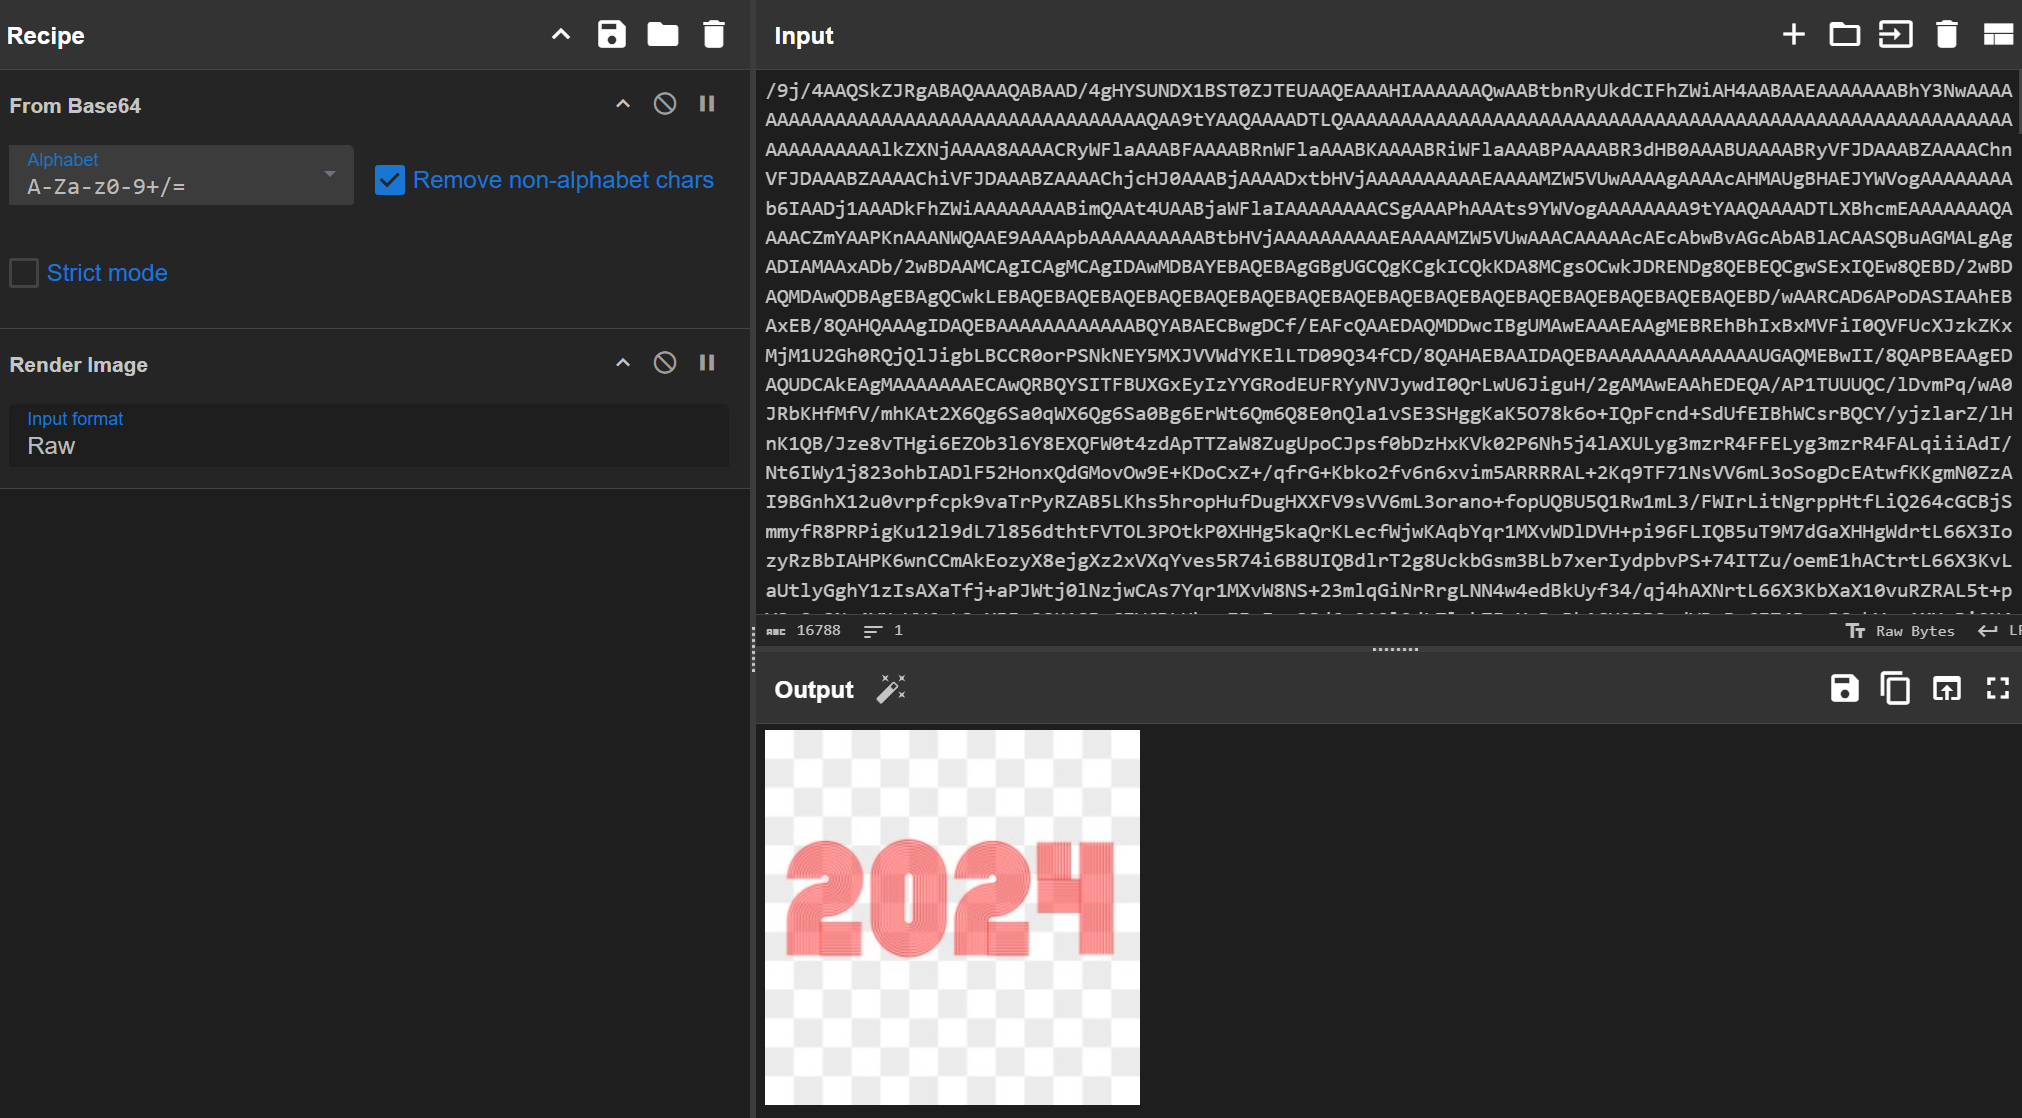This screenshot has width=2022, height=1118.
Task: Clear the recipe with the trash icon
Action: [713, 34]
